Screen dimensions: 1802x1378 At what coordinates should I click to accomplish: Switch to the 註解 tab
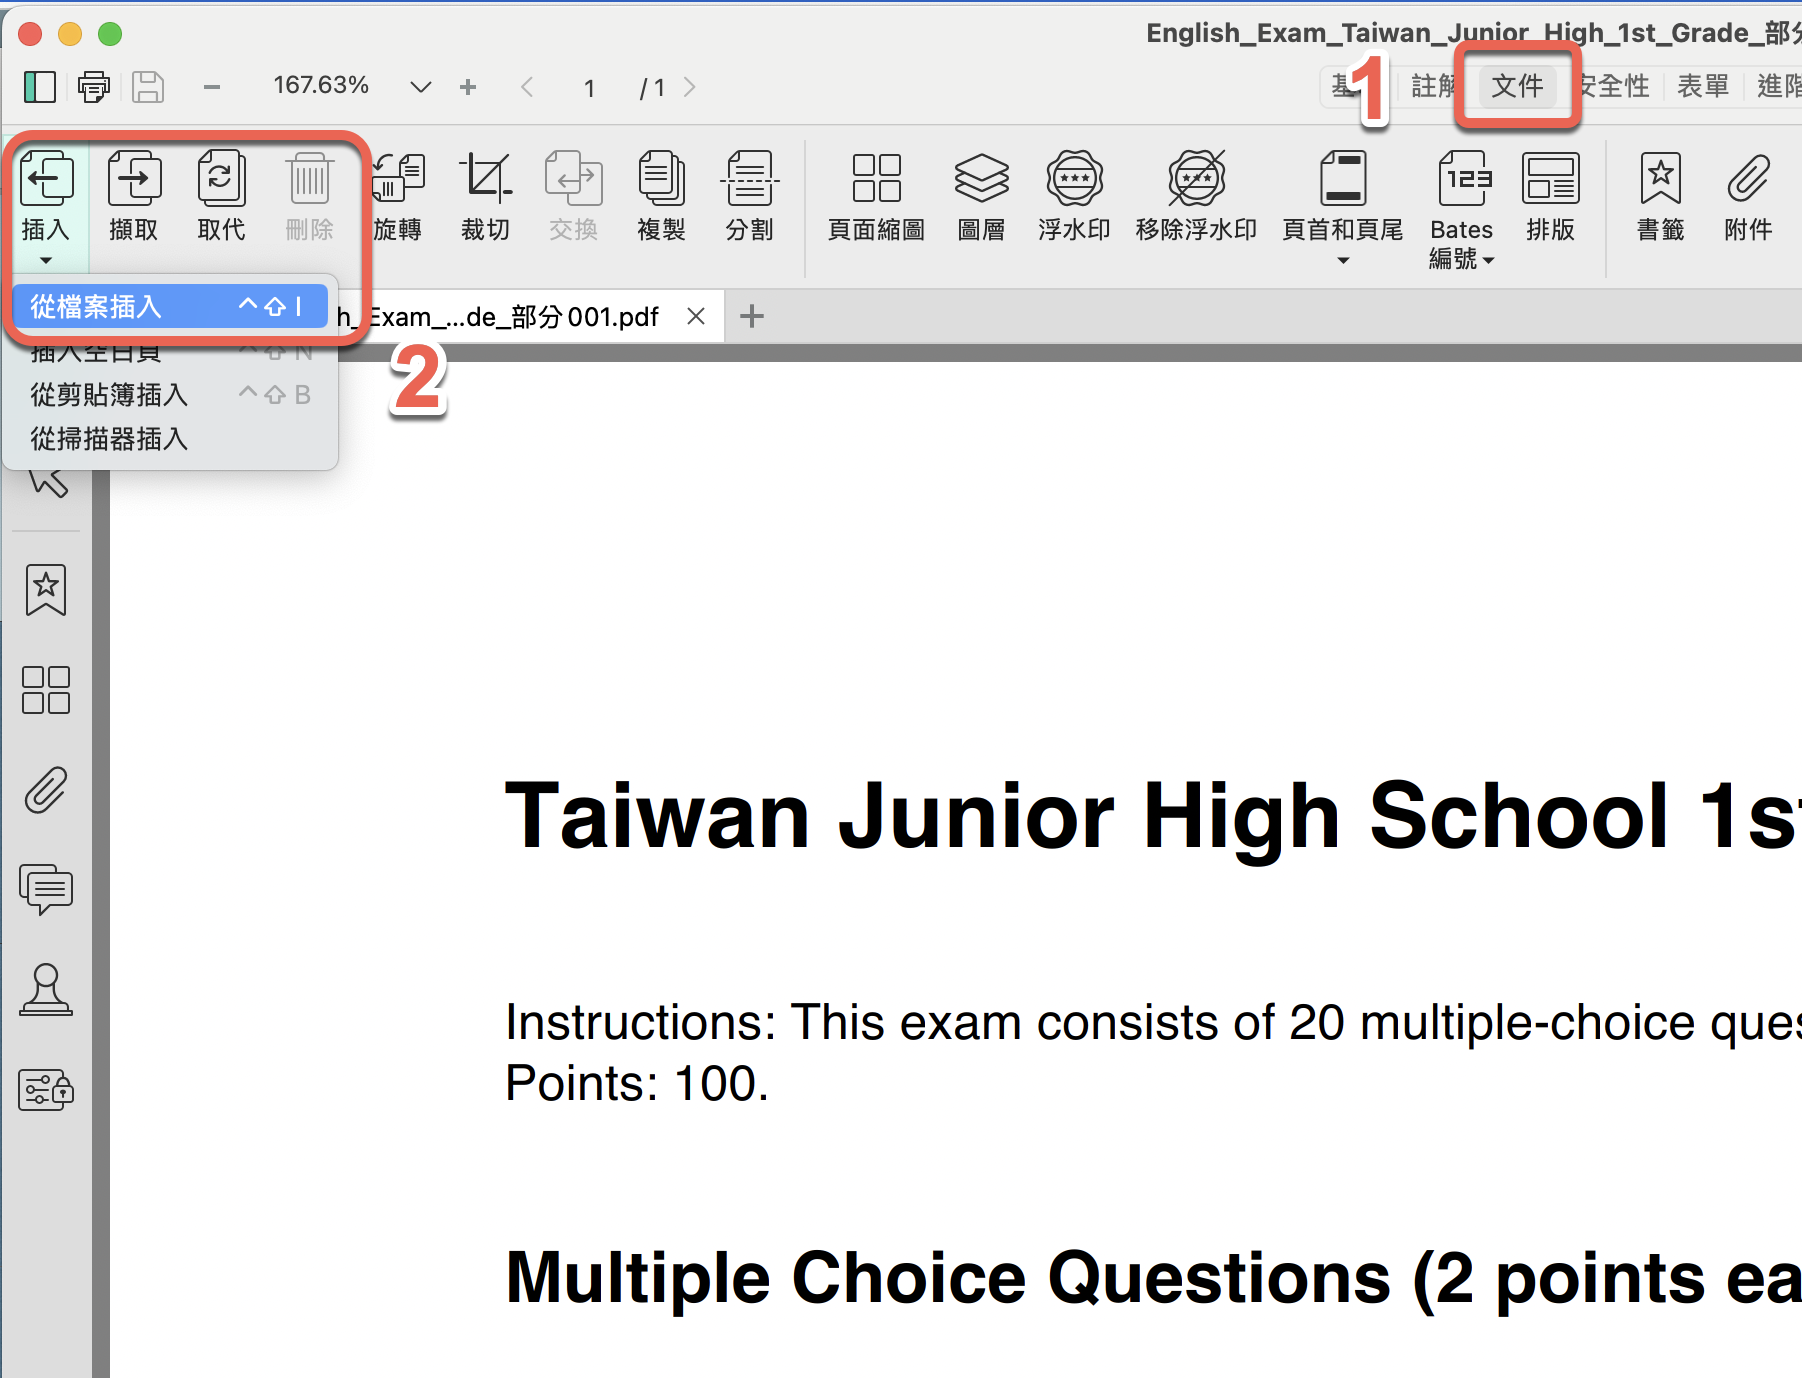point(1436,86)
